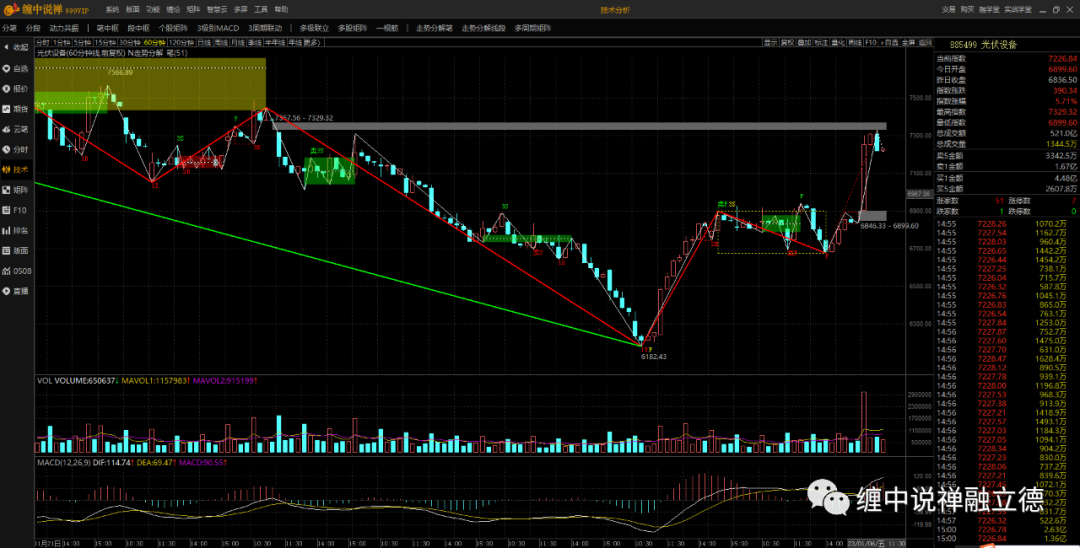Toggle 走势分解笔 mode
This screenshot has width=1080, height=548.
click(435, 28)
